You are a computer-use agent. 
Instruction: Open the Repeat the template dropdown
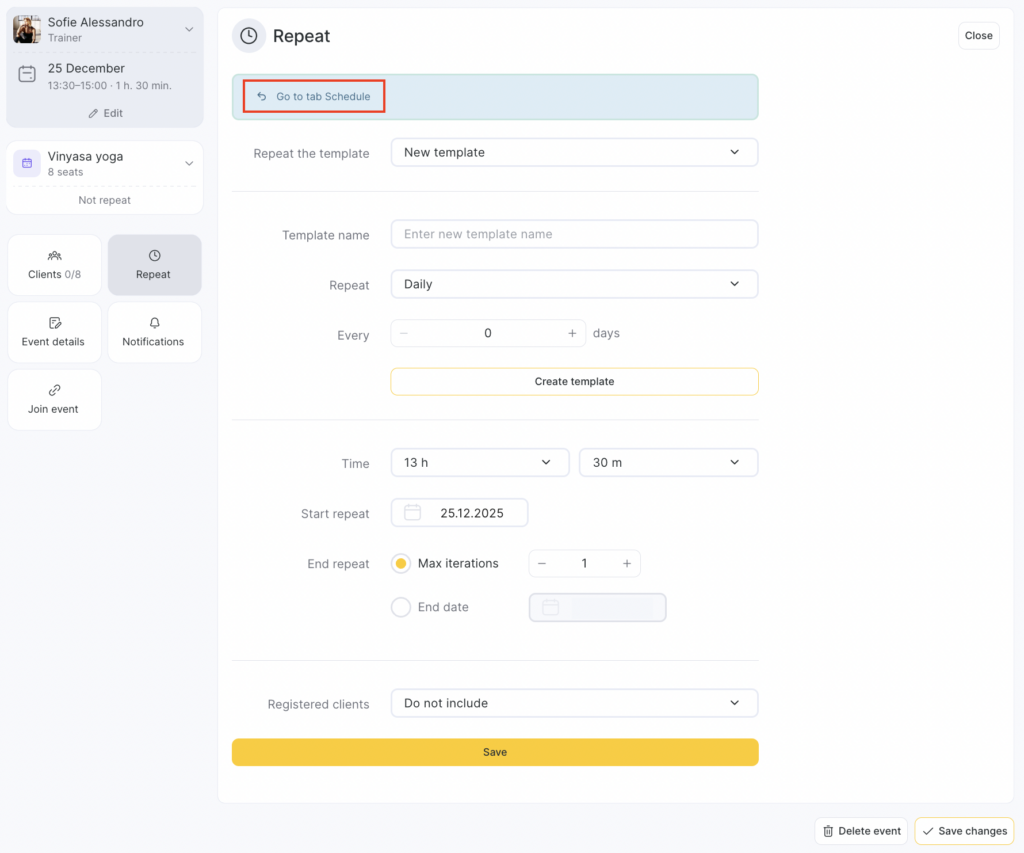click(574, 153)
